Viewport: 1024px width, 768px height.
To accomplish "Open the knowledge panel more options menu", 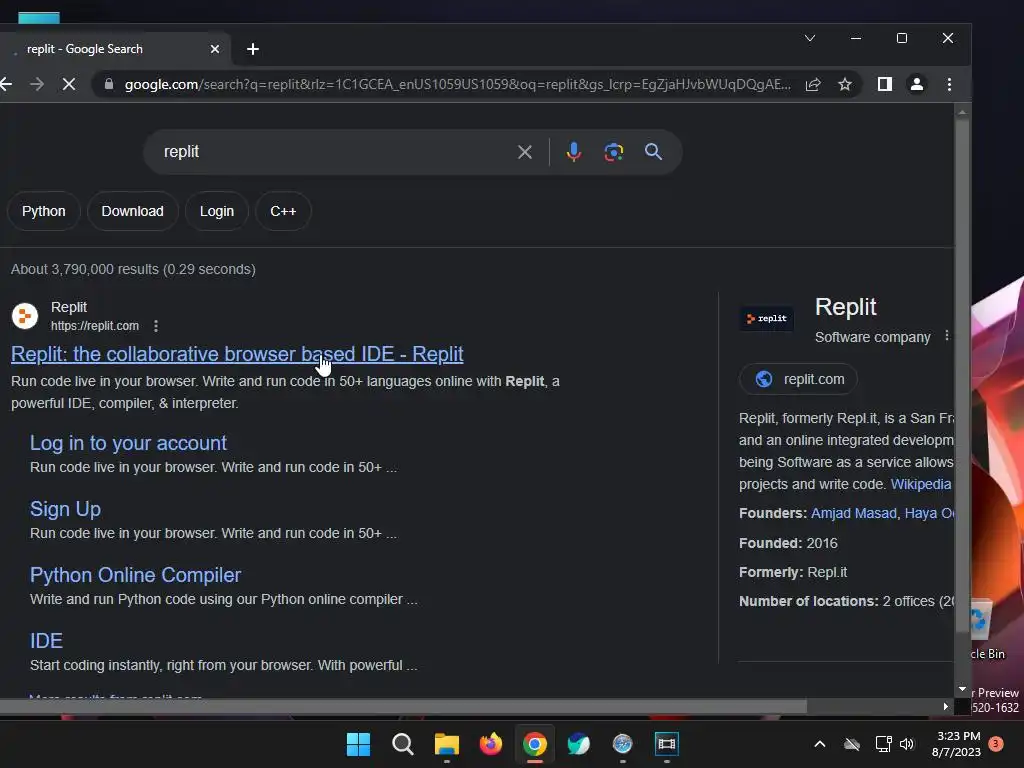I will click(947, 336).
